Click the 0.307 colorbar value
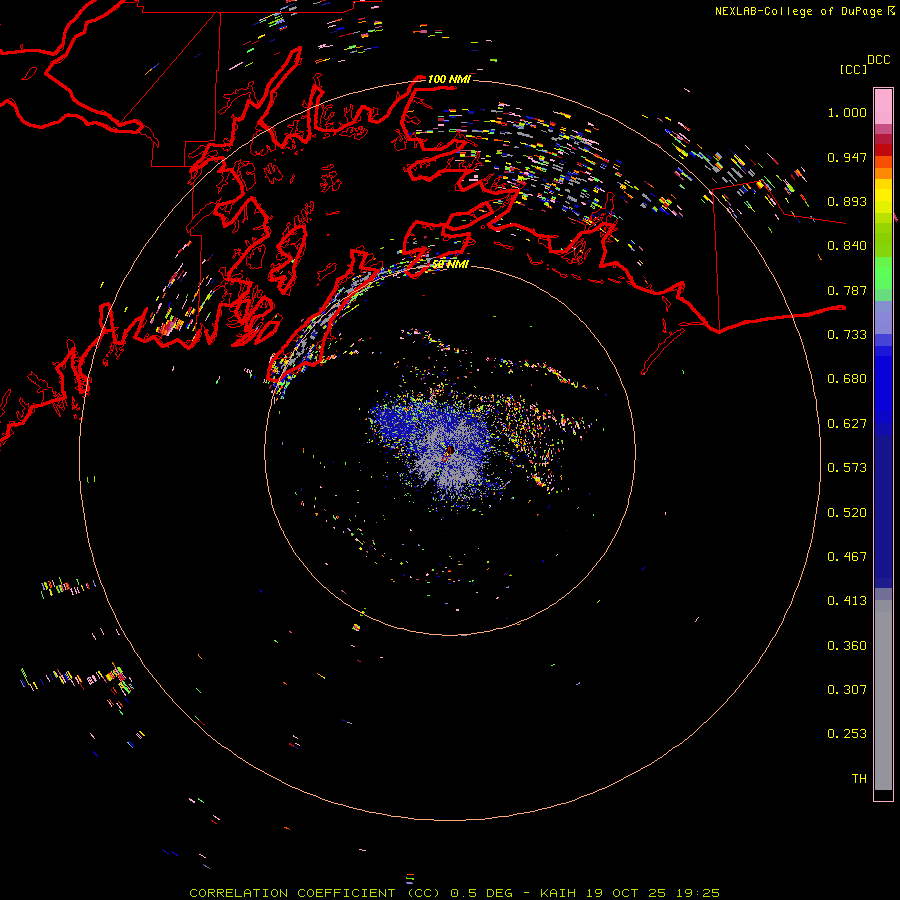The width and height of the screenshot is (900, 900). 847,689
